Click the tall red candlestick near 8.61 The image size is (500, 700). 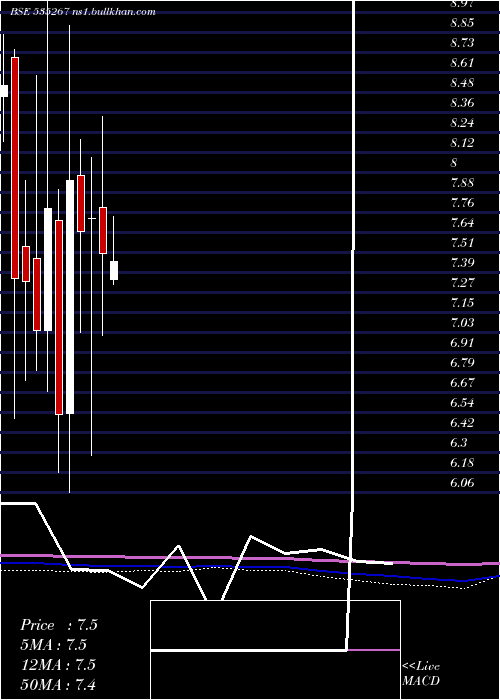point(15,168)
